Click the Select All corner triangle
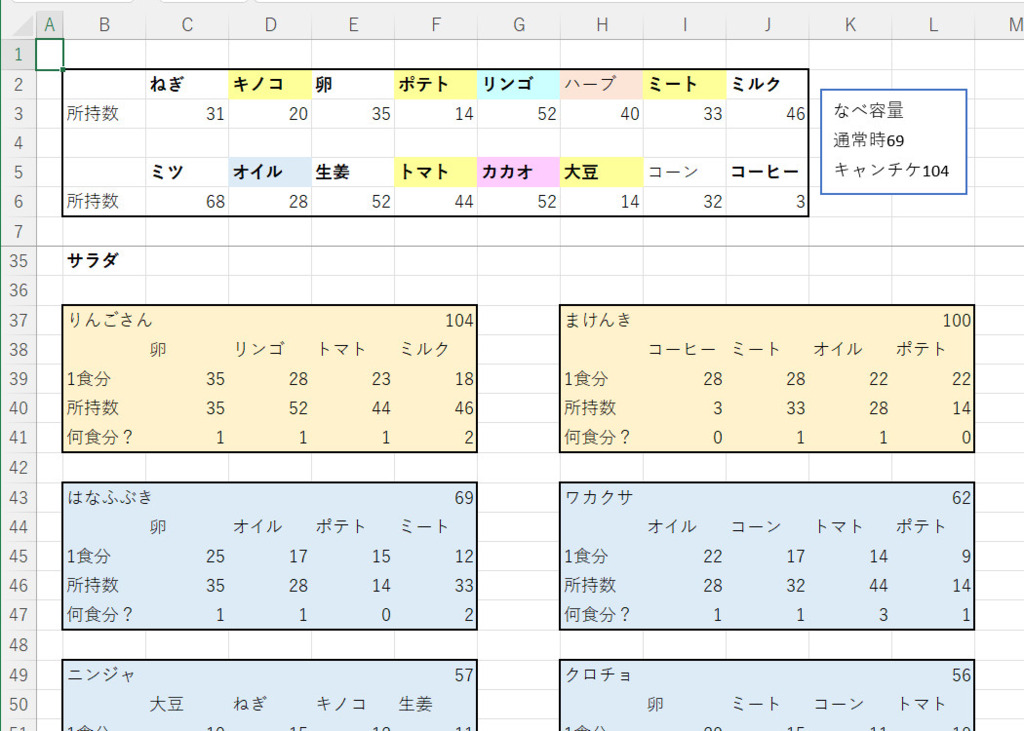Screen dimensions: 1024x731 (18, 24)
